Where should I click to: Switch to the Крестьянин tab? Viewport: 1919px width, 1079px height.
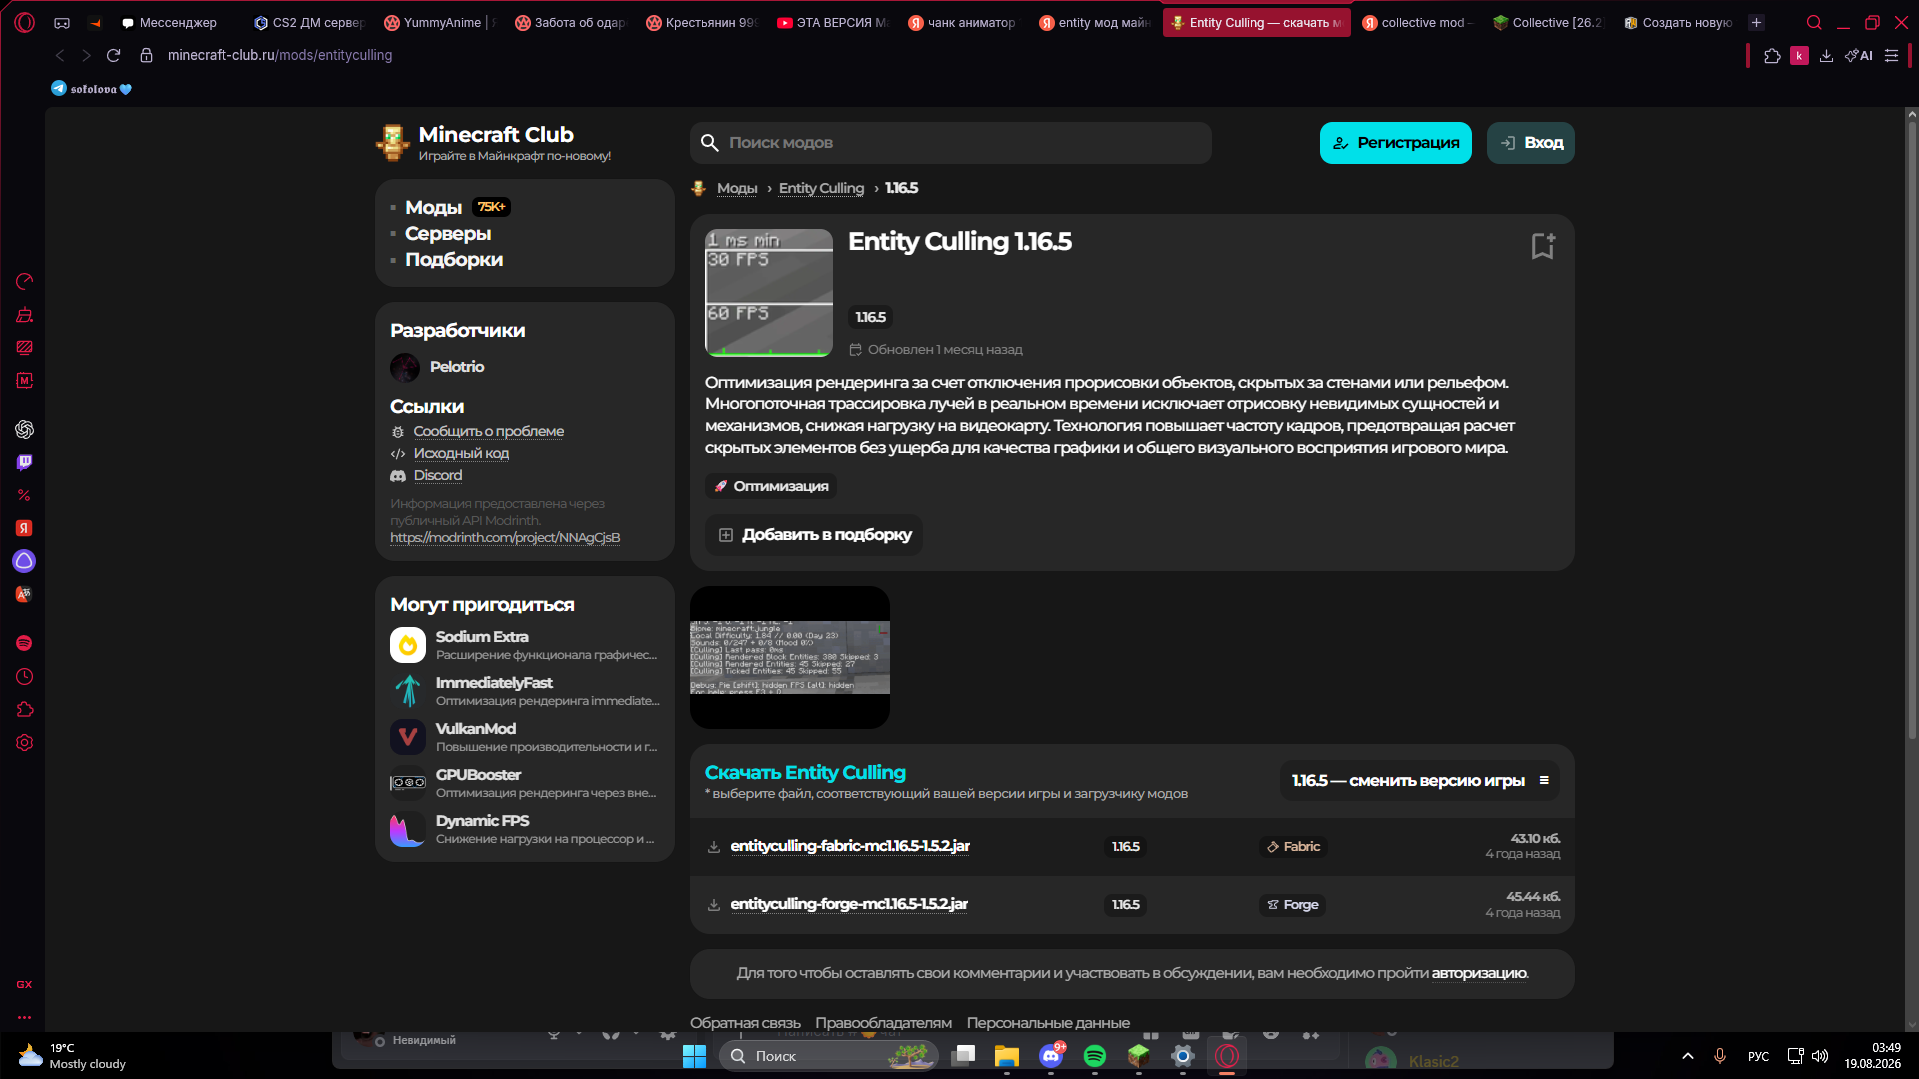(702, 22)
